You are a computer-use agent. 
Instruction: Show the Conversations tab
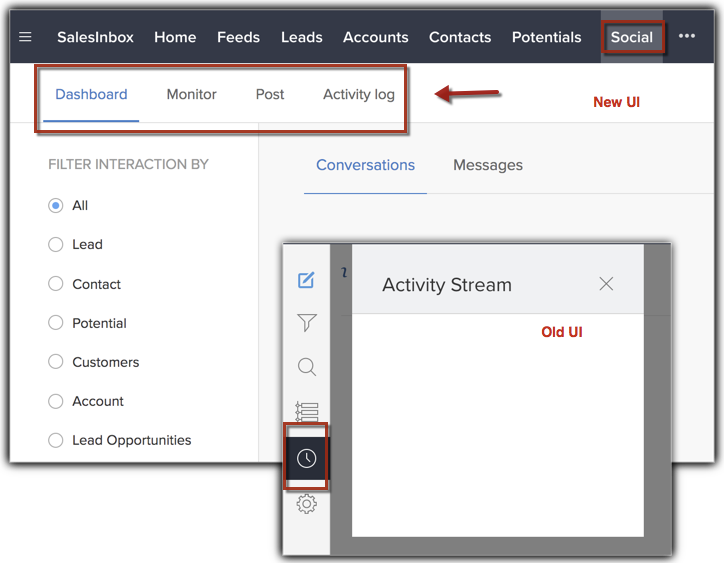(365, 165)
